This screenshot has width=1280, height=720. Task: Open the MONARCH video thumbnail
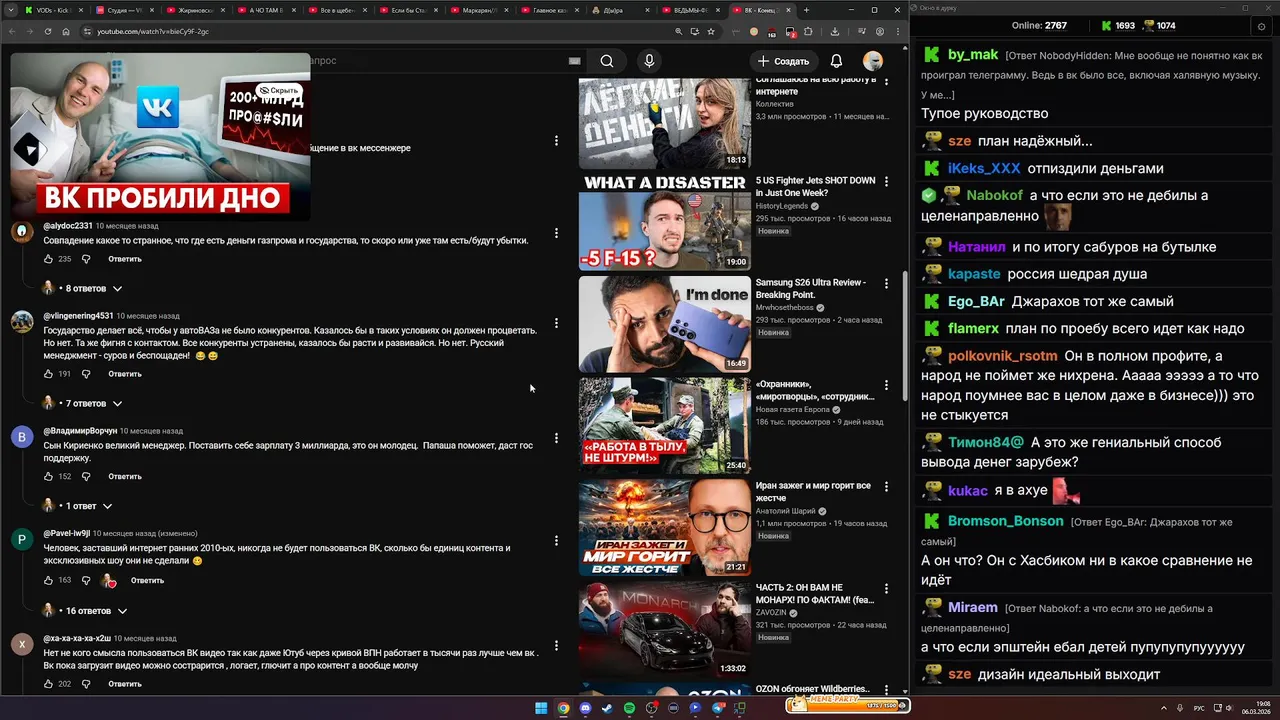pyautogui.click(x=664, y=629)
